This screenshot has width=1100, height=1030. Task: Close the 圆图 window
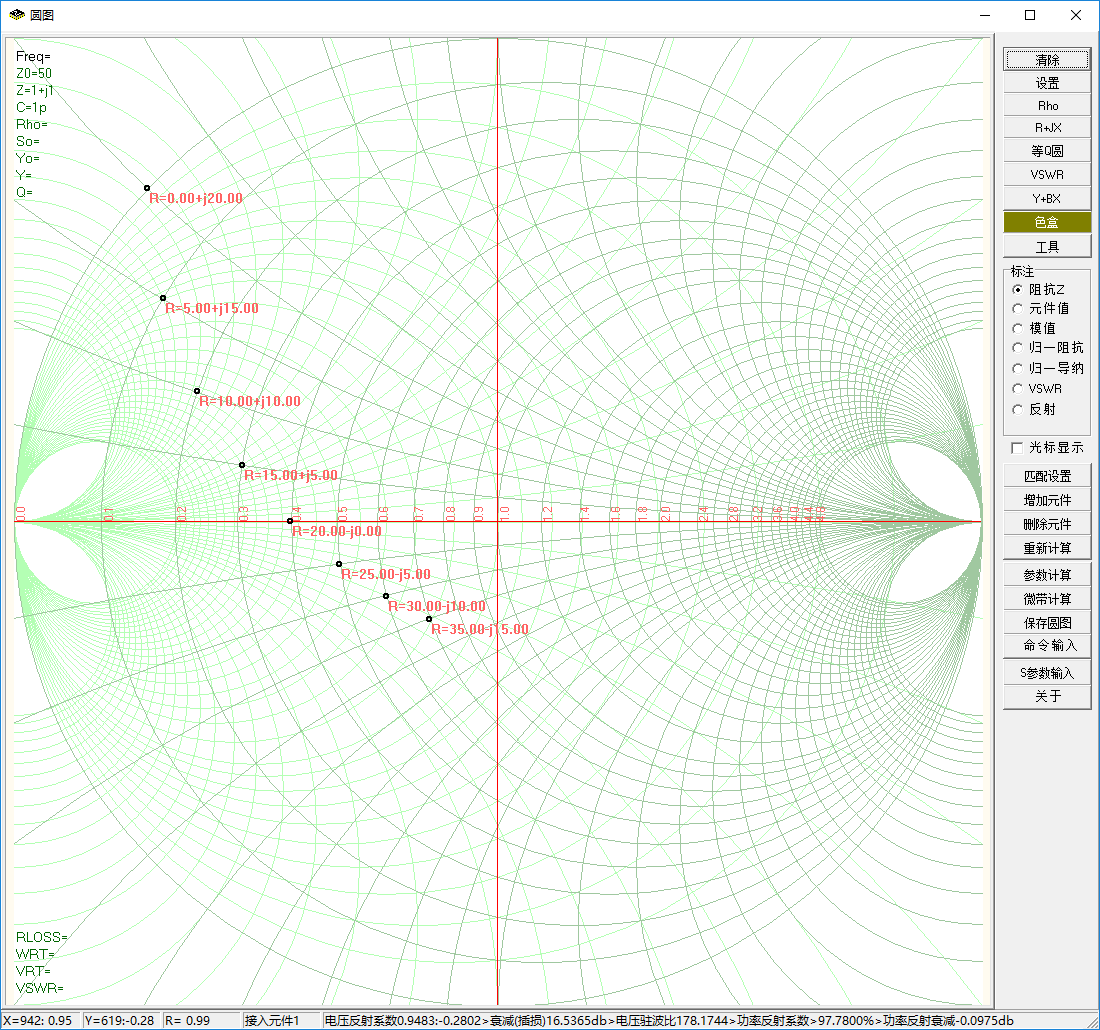tap(1075, 15)
